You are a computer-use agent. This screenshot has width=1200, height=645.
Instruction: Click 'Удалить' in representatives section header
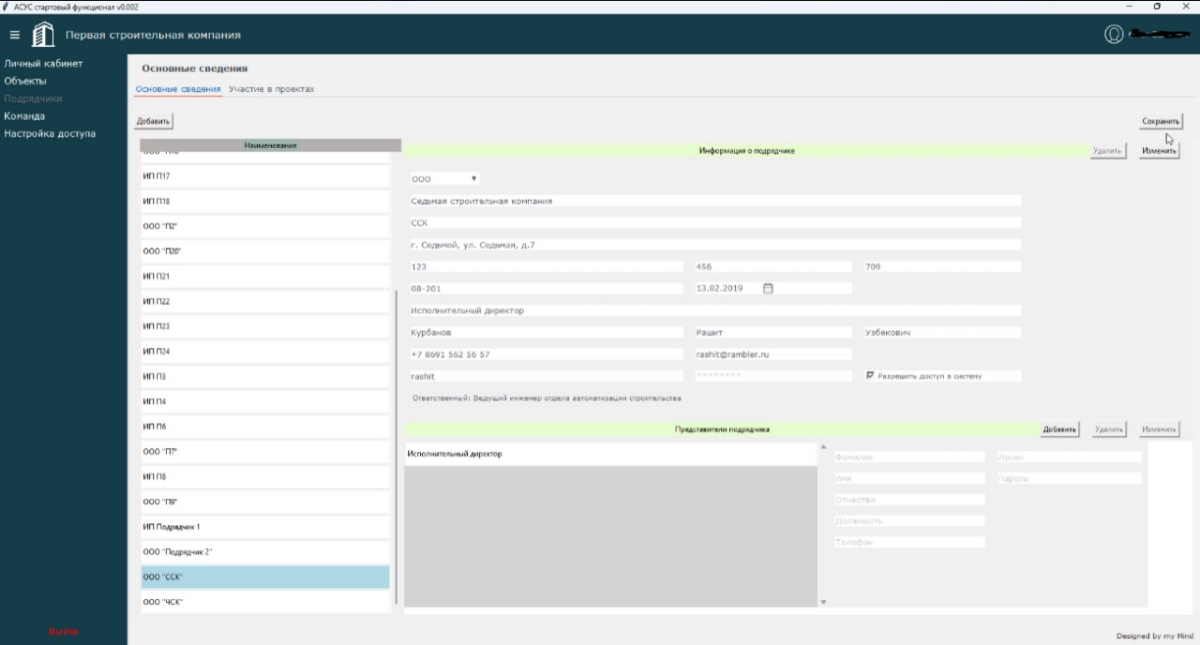click(x=1109, y=429)
